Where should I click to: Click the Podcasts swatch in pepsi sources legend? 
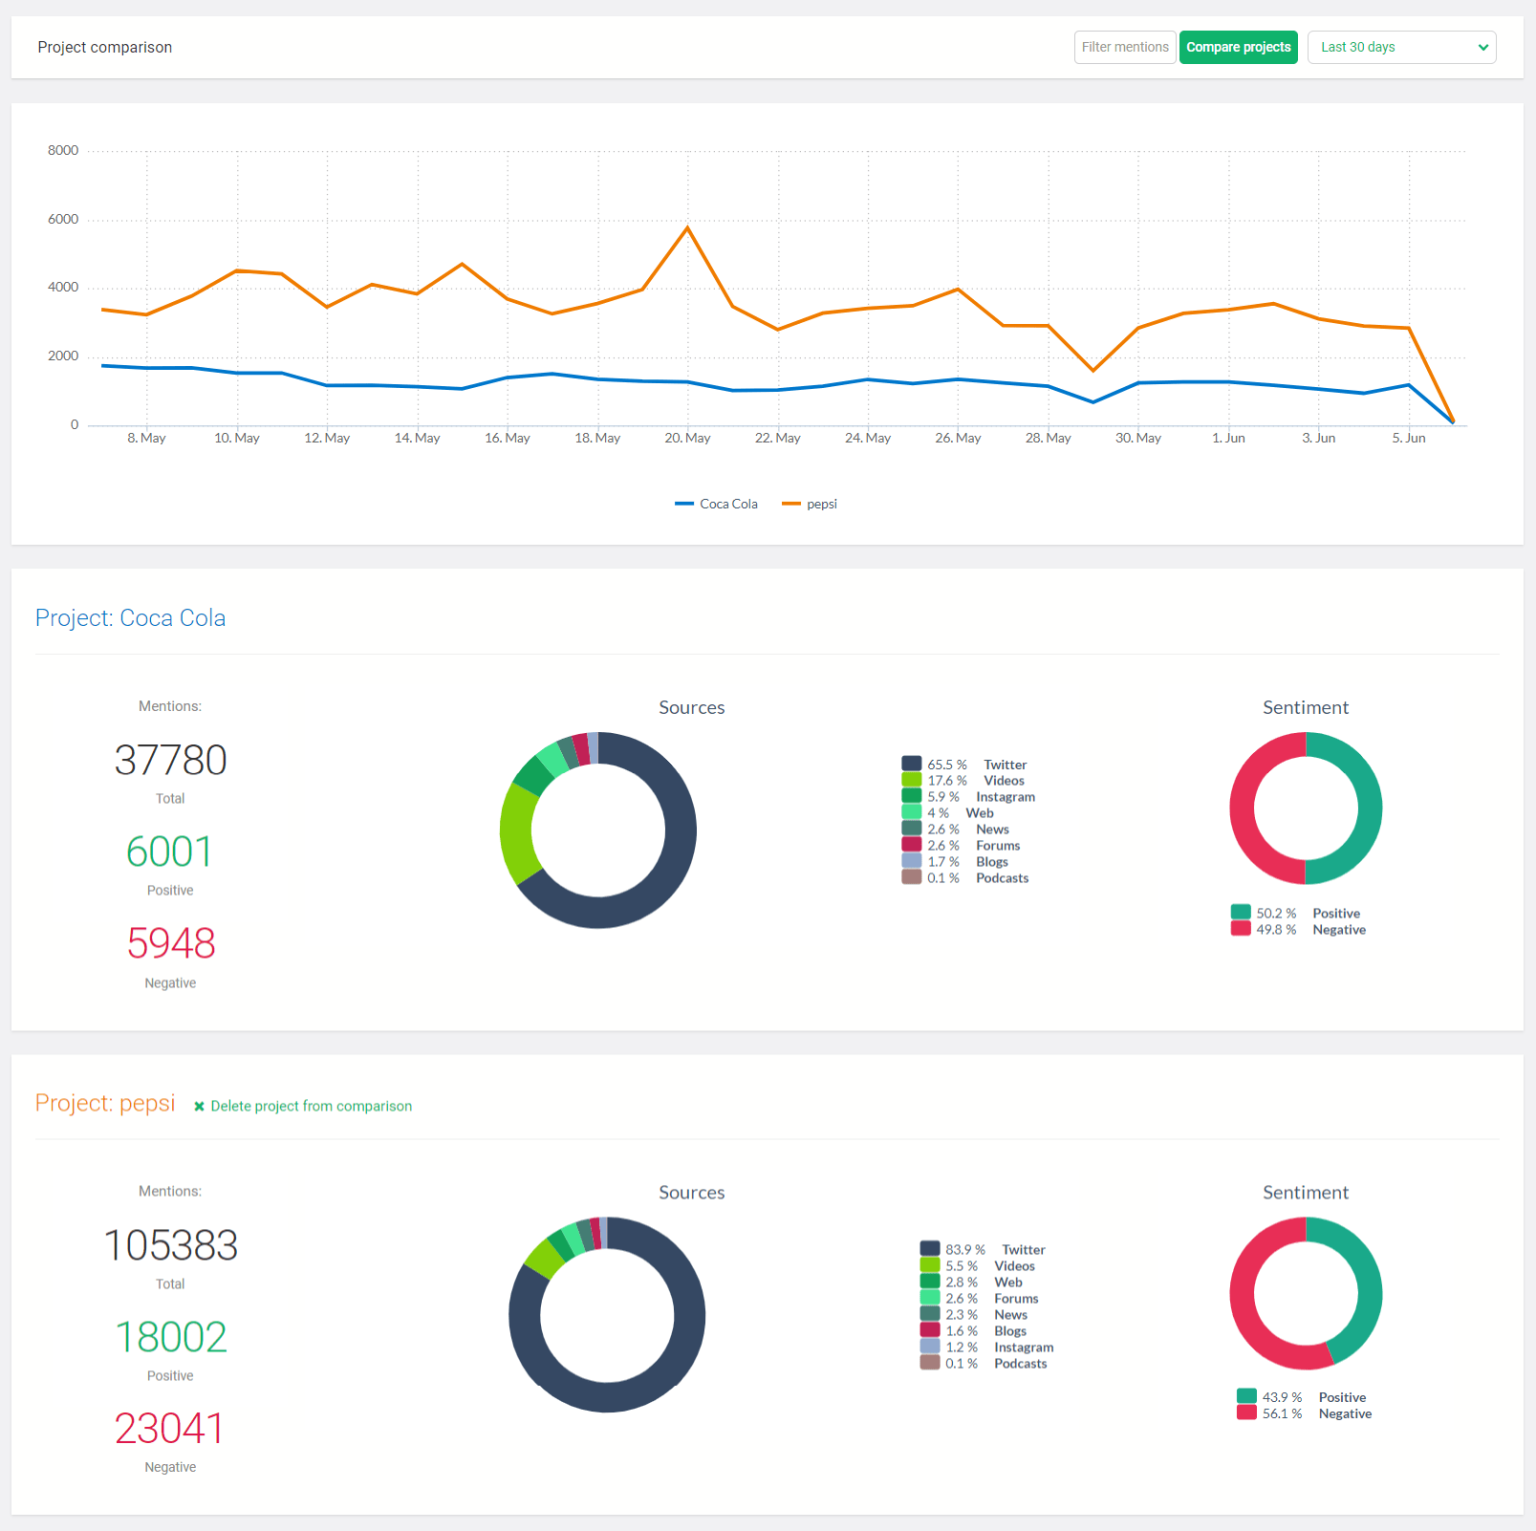click(929, 1362)
